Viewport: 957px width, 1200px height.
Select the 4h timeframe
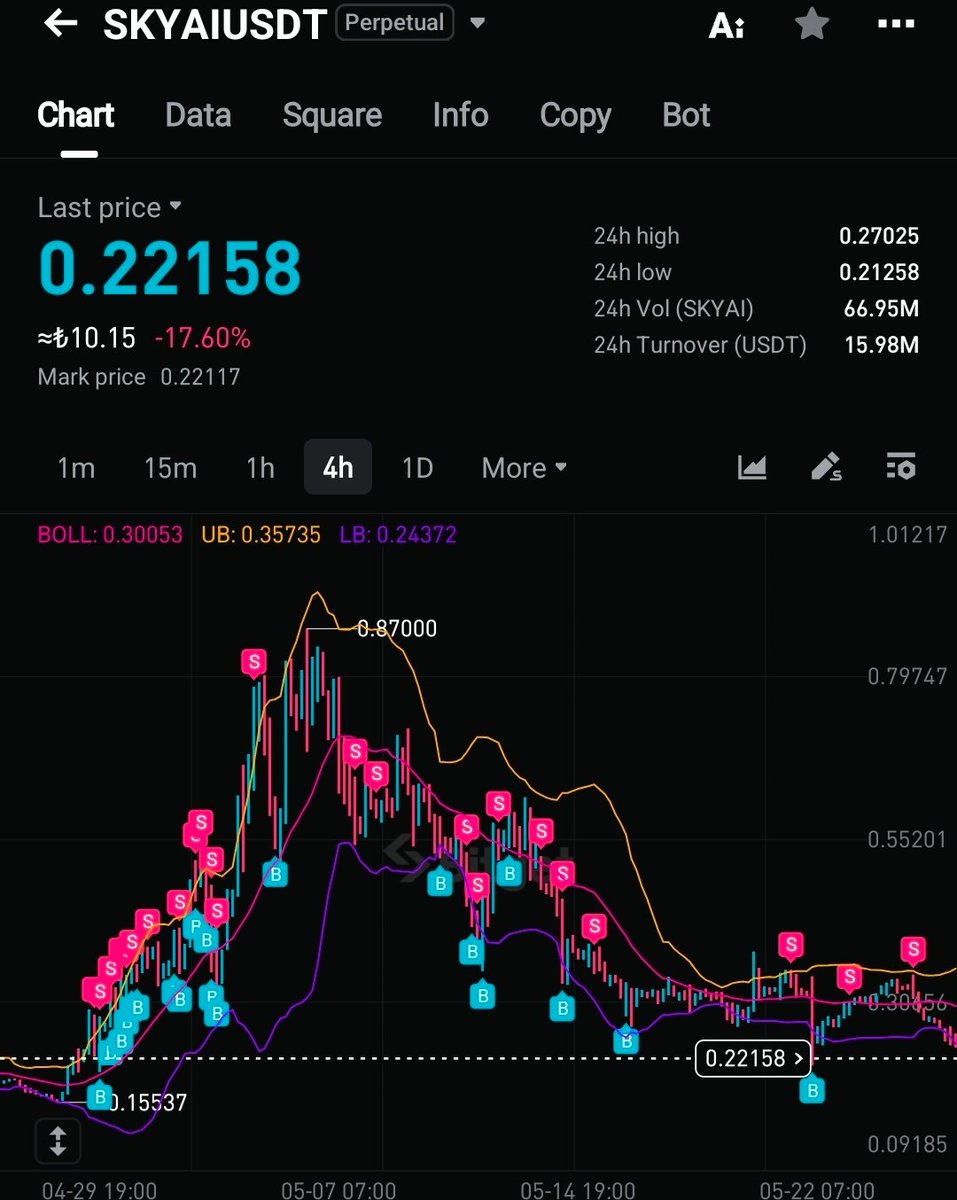338,467
